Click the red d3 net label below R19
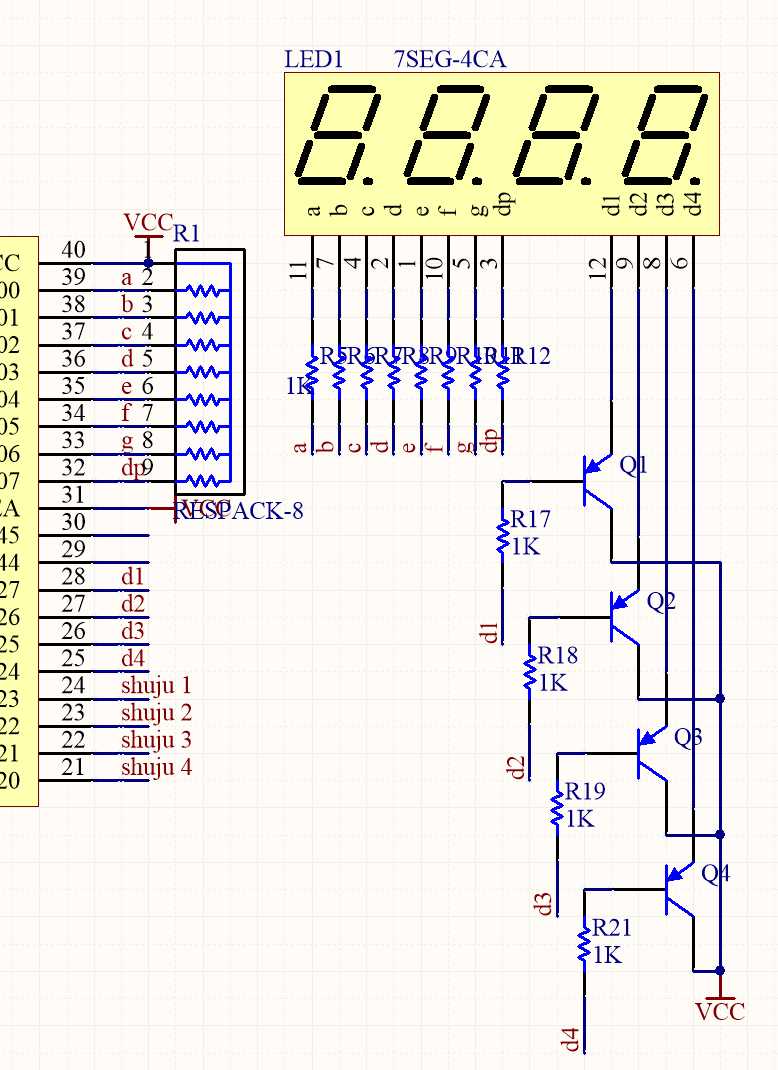 tap(545, 904)
